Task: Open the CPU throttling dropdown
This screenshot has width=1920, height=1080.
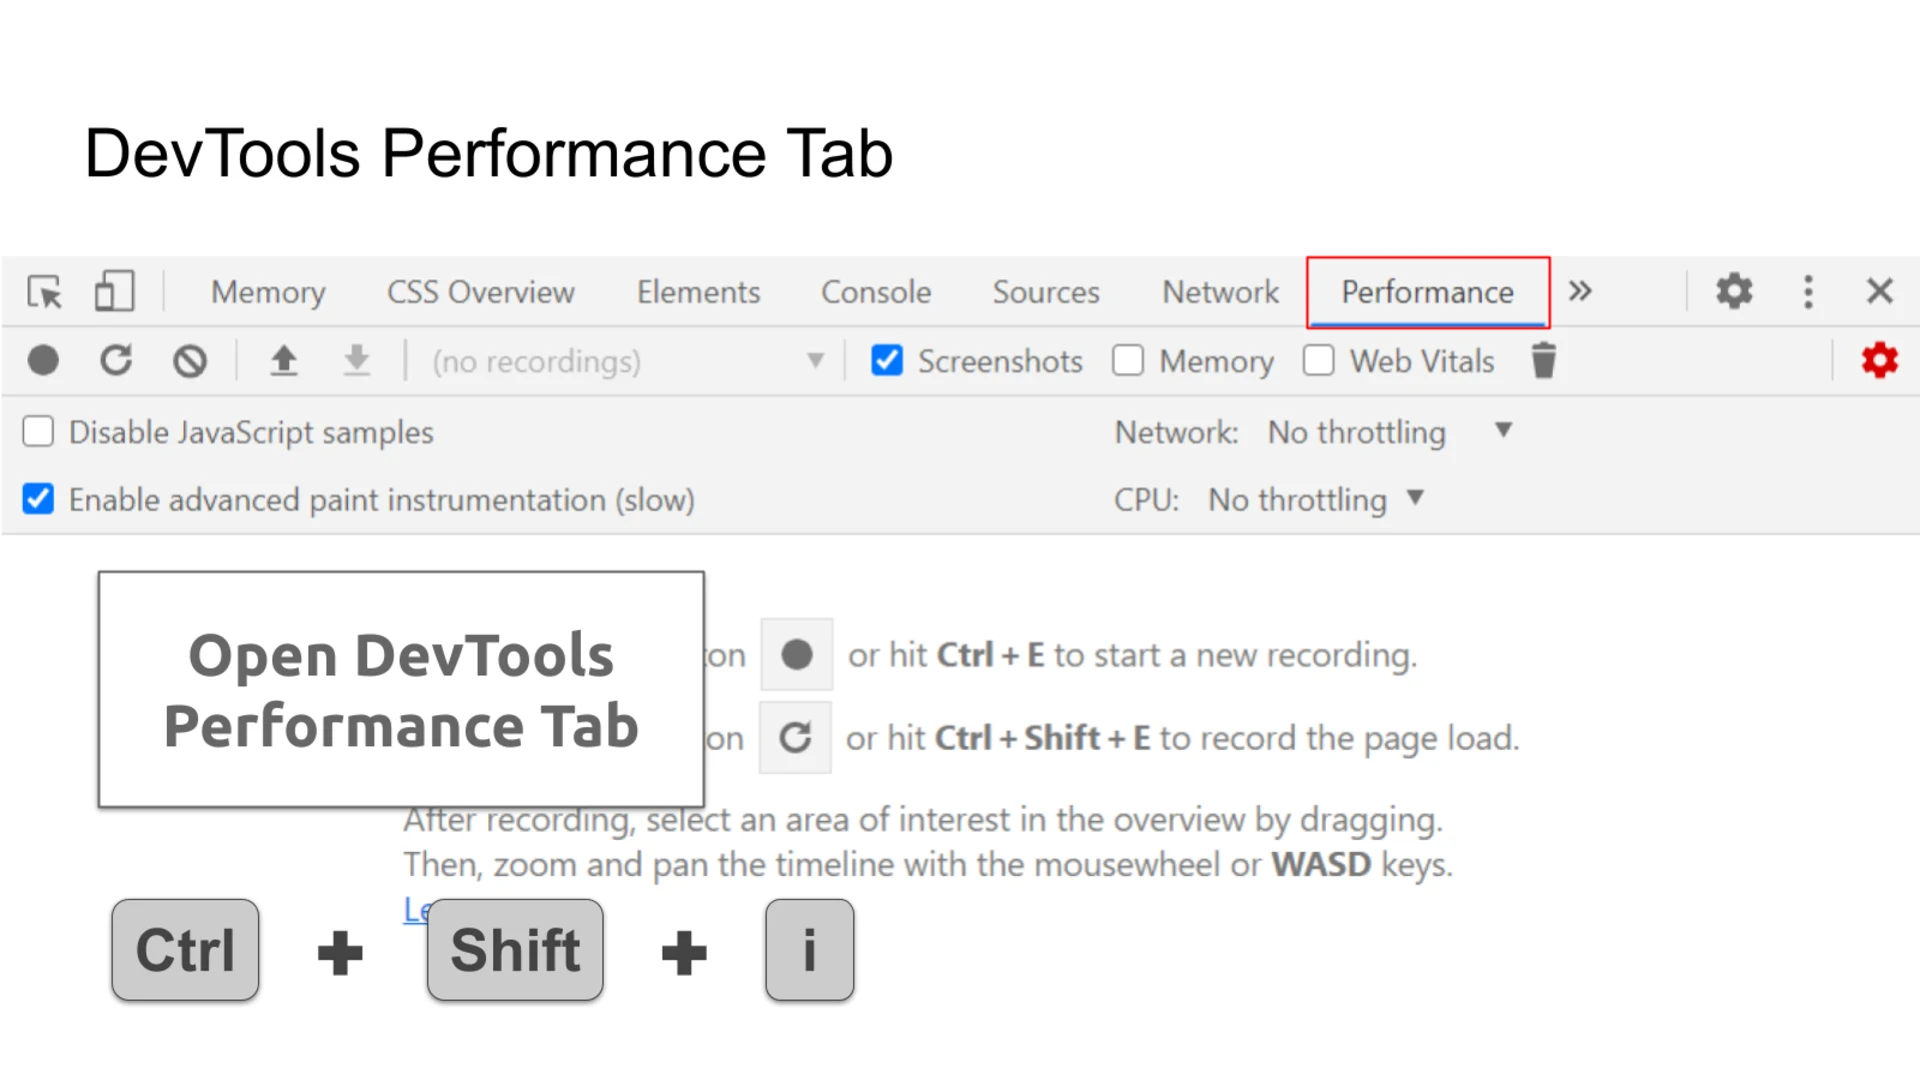Action: coord(1310,500)
